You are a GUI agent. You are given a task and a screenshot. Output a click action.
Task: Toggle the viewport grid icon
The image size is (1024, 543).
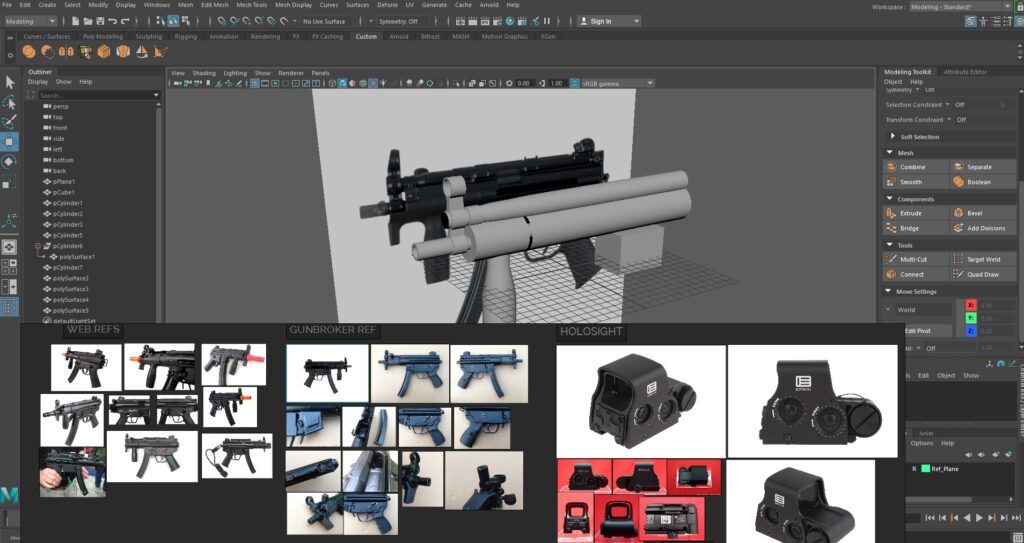click(x=254, y=84)
